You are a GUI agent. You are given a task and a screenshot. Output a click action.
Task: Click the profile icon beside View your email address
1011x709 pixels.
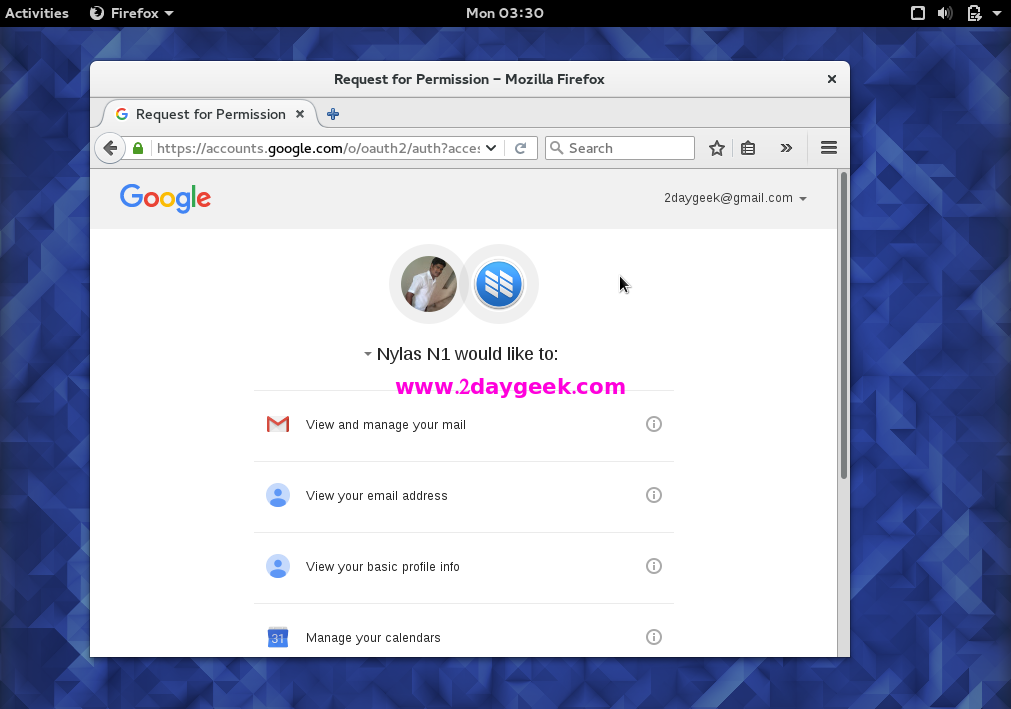pyautogui.click(x=278, y=495)
